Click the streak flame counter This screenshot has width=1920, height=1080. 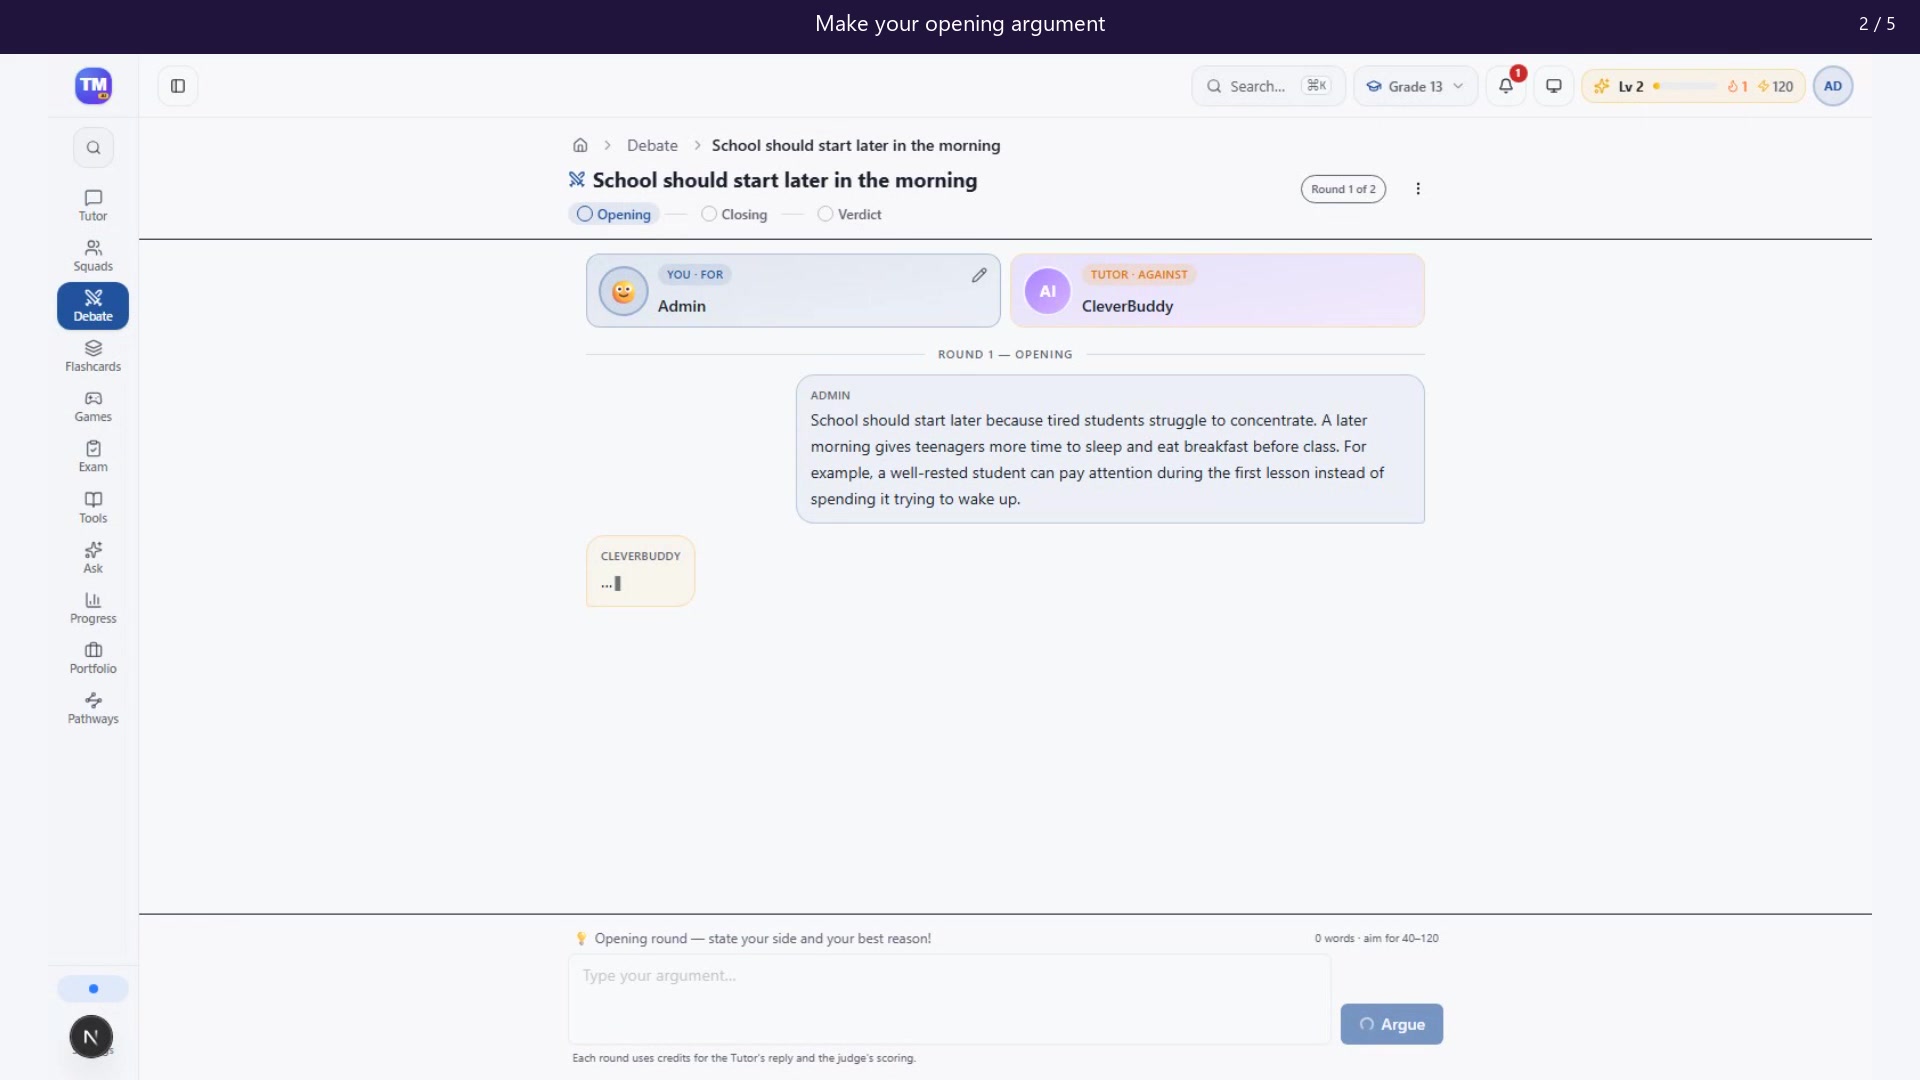pyautogui.click(x=1738, y=86)
